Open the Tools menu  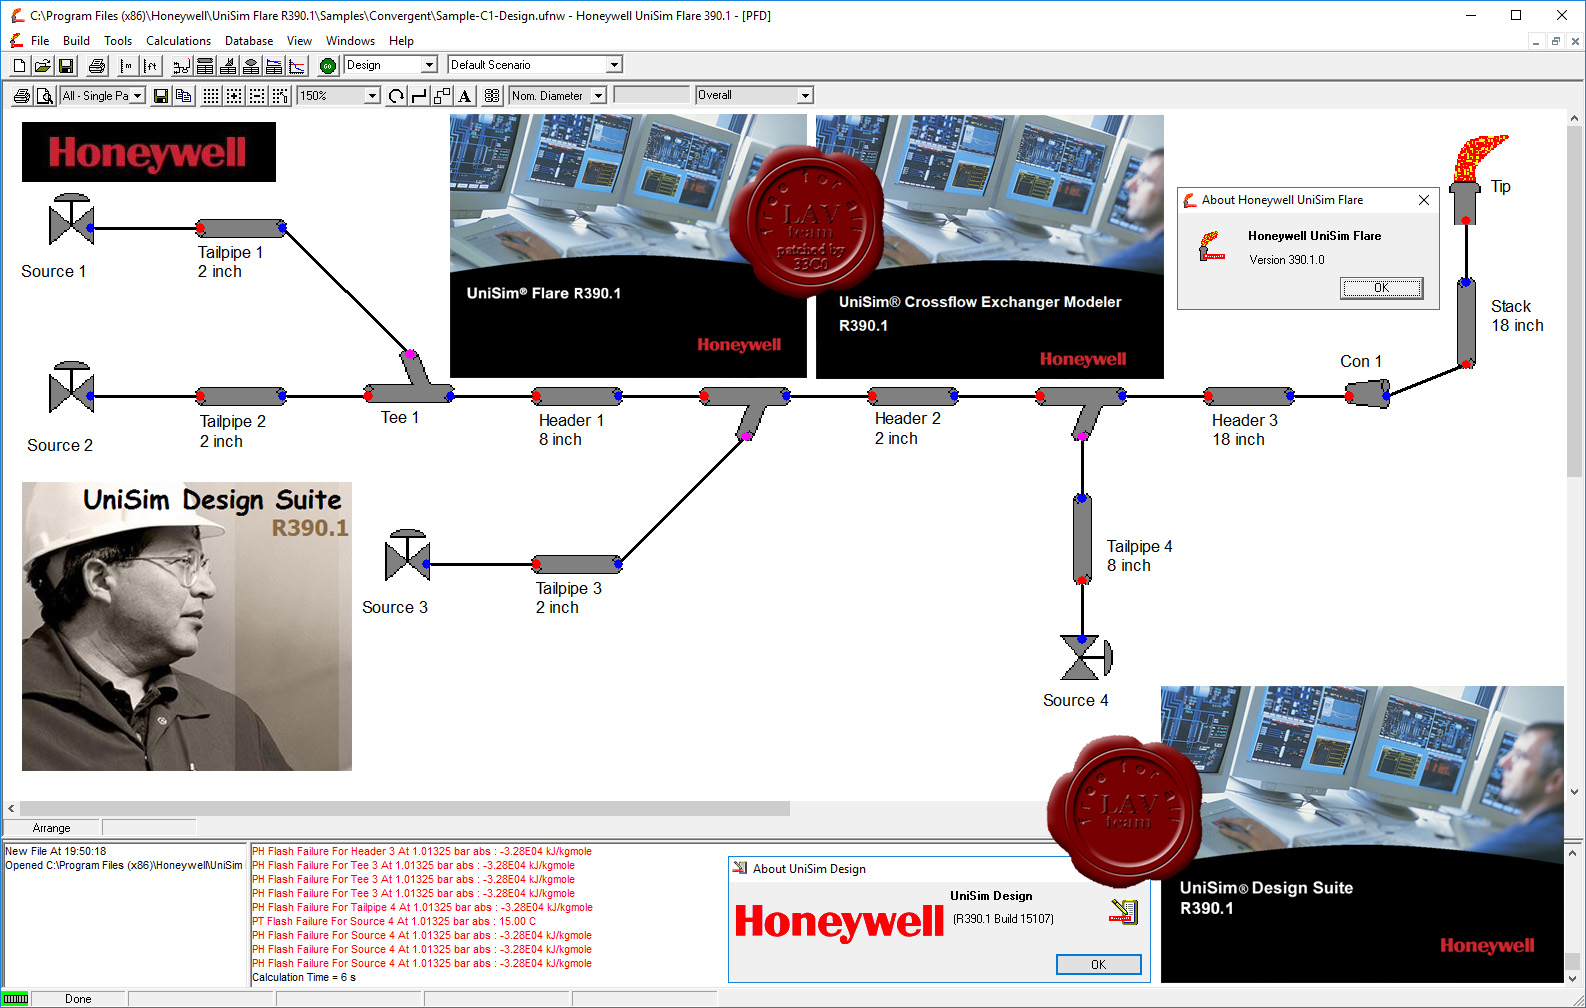[x=118, y=41]
